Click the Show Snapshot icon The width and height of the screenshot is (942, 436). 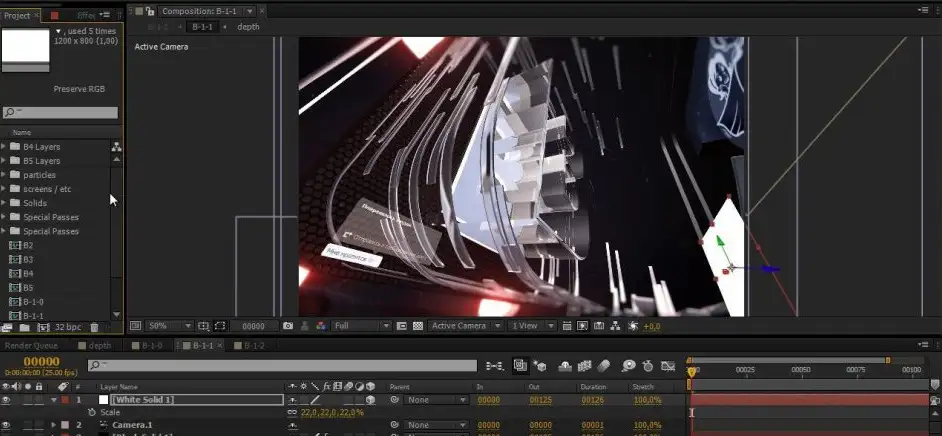(x=305, y=325)
